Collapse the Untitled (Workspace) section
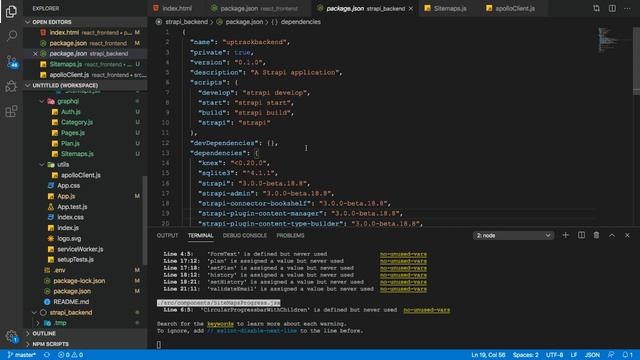 point(86,85)
